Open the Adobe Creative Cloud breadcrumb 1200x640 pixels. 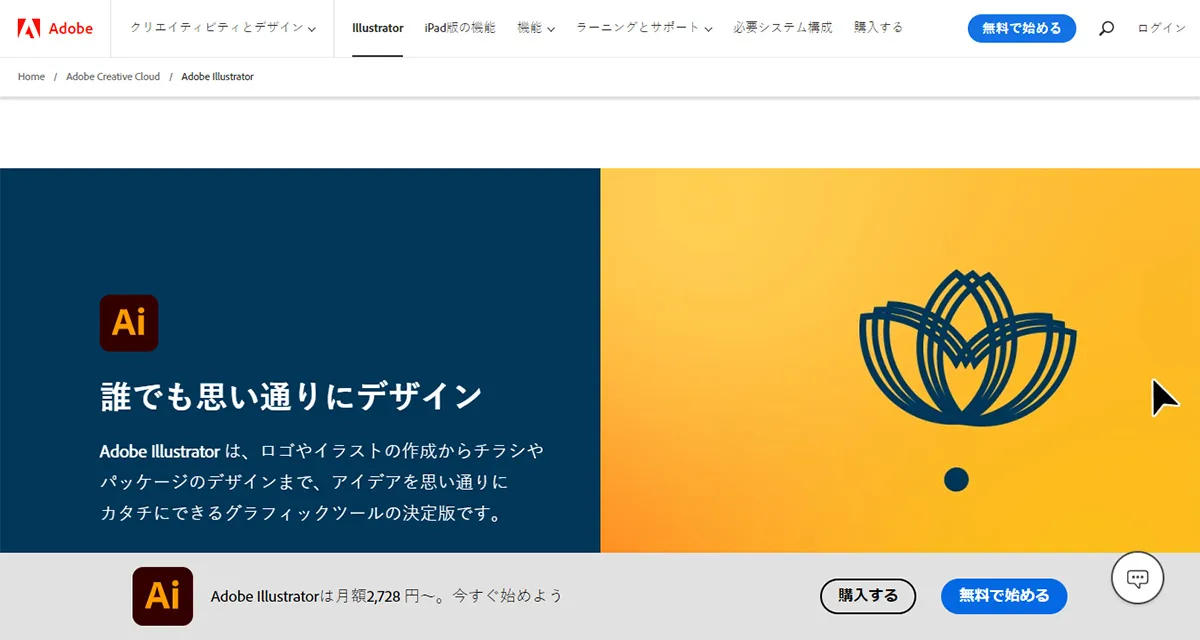coord(113,77)
